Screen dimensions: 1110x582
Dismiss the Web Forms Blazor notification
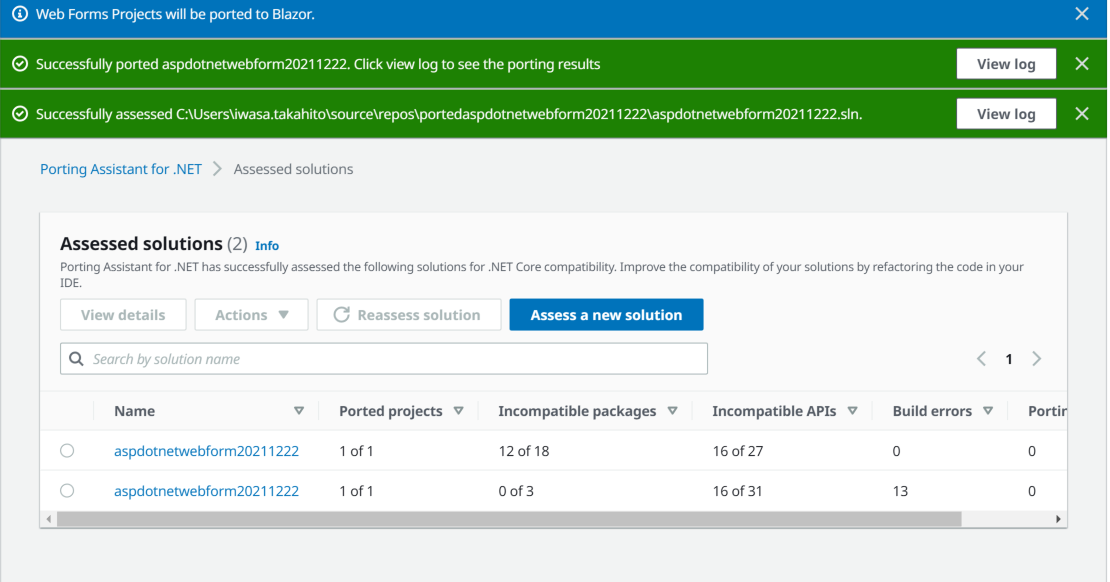[x=1082, y=14]
